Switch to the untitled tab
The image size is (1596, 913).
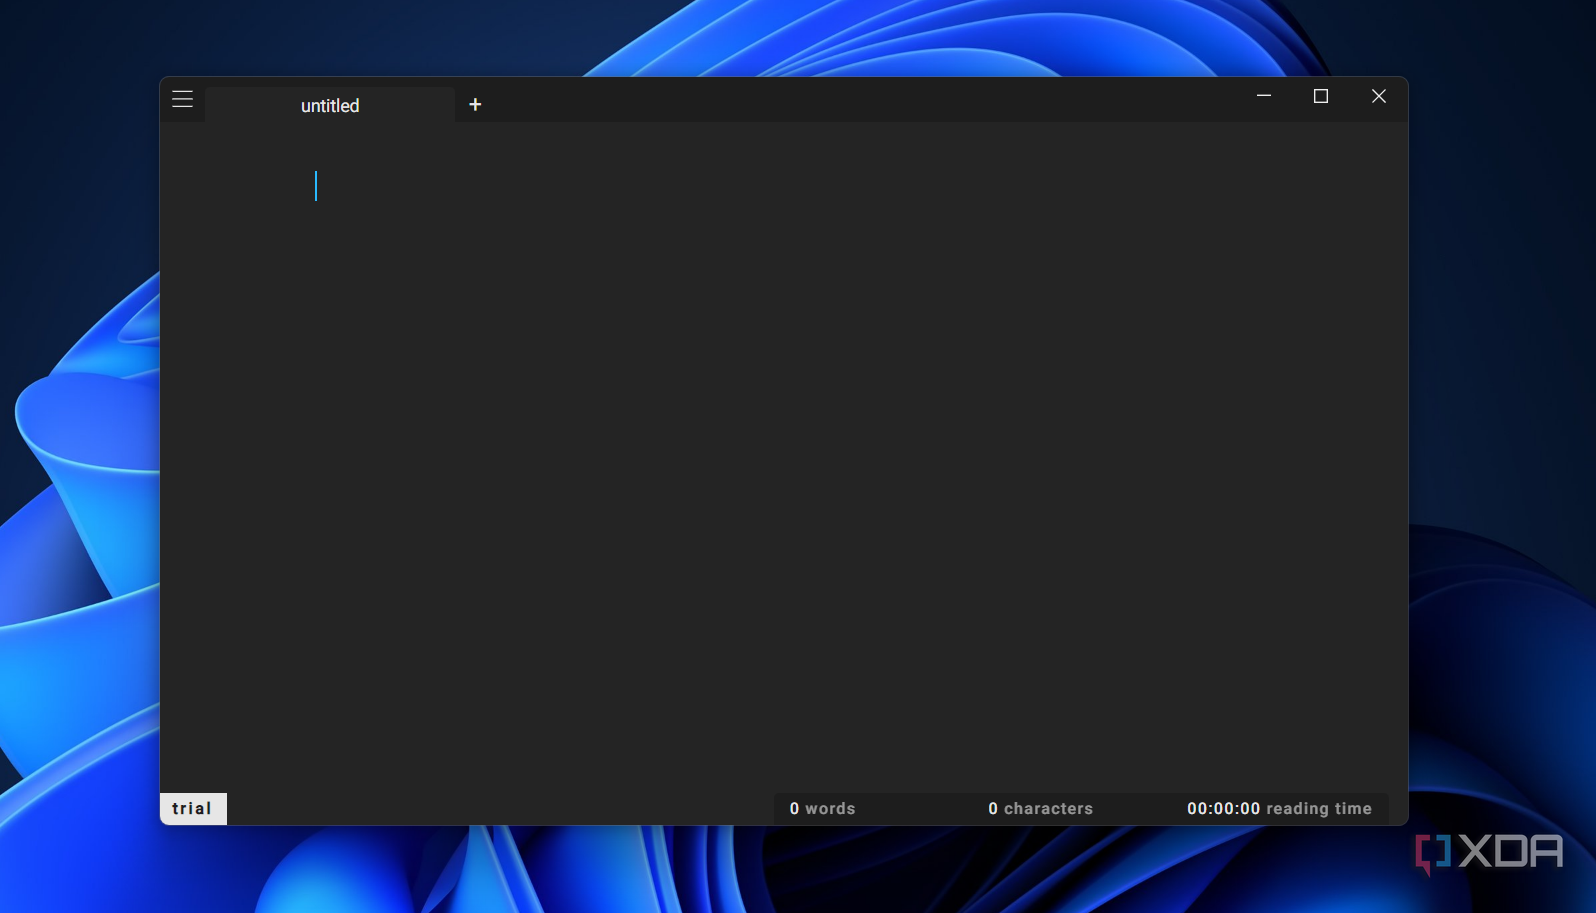[330, 105]
